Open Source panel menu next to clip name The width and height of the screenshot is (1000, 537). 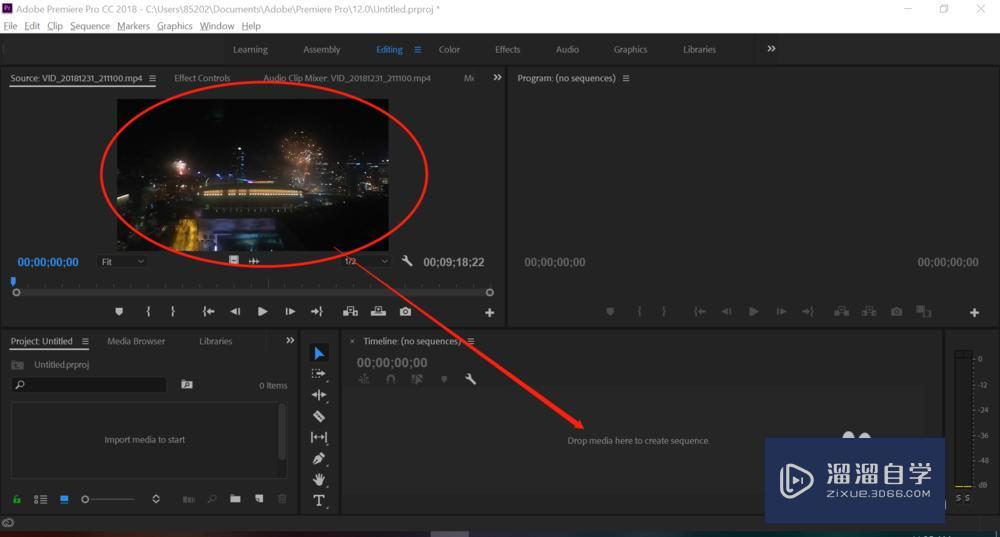click(152, 78)
